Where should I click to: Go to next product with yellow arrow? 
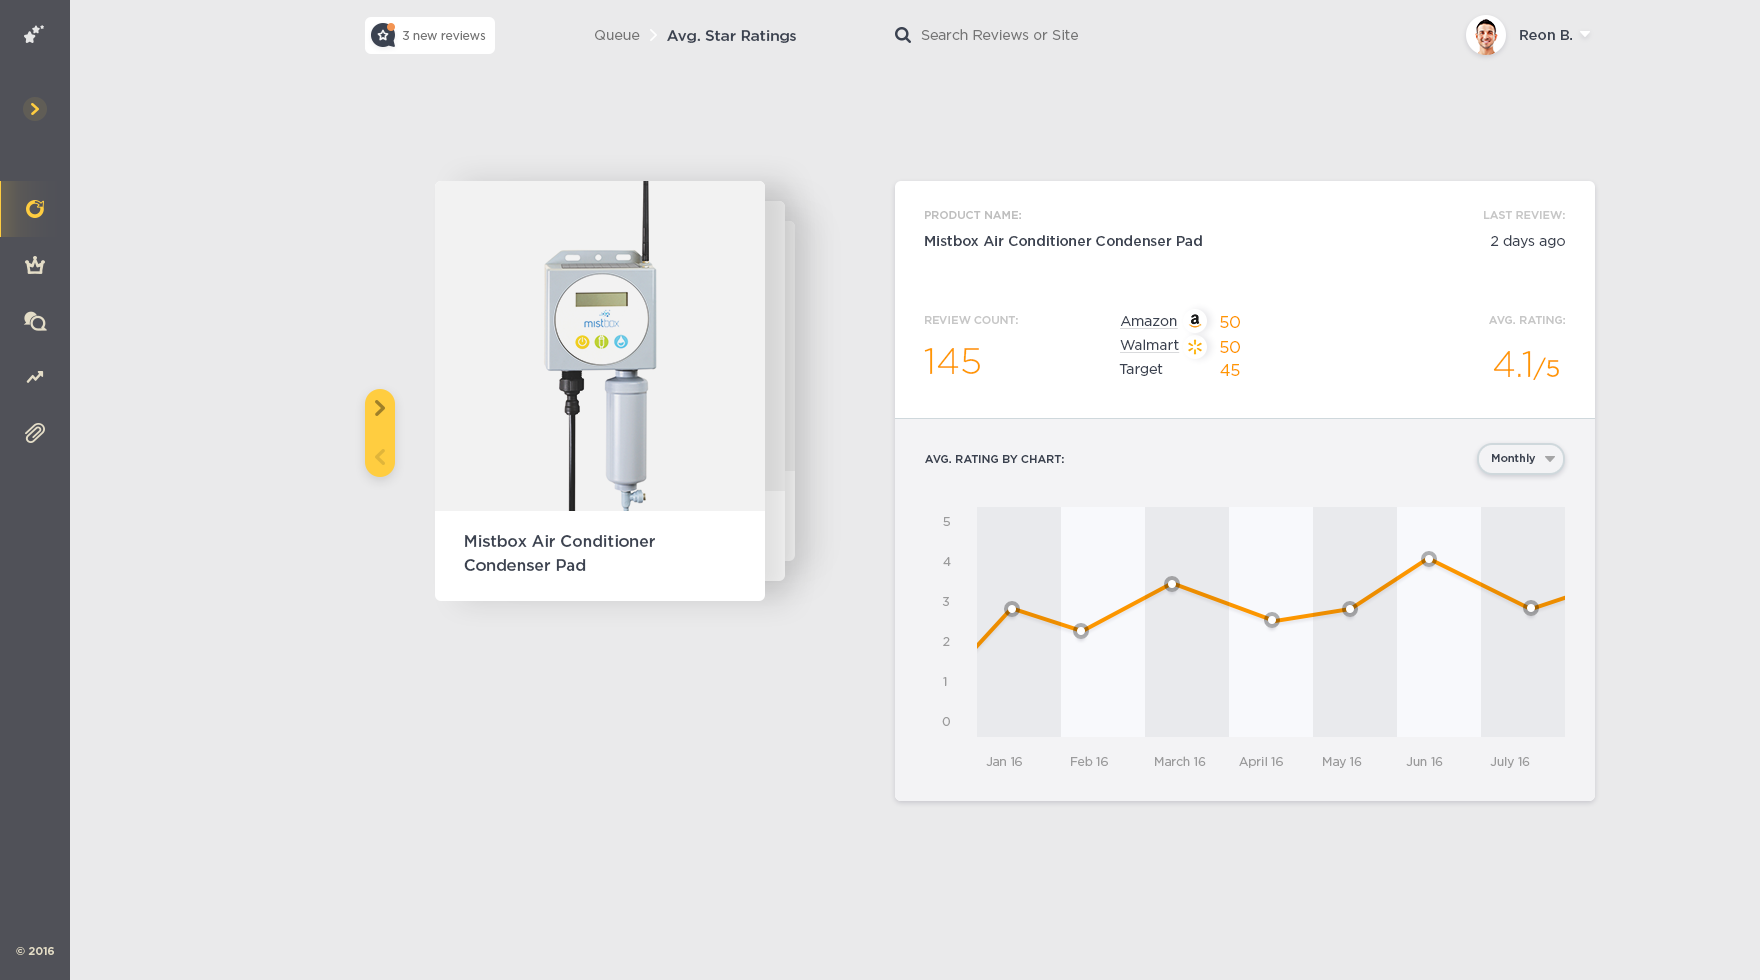[x=380, y=408]
